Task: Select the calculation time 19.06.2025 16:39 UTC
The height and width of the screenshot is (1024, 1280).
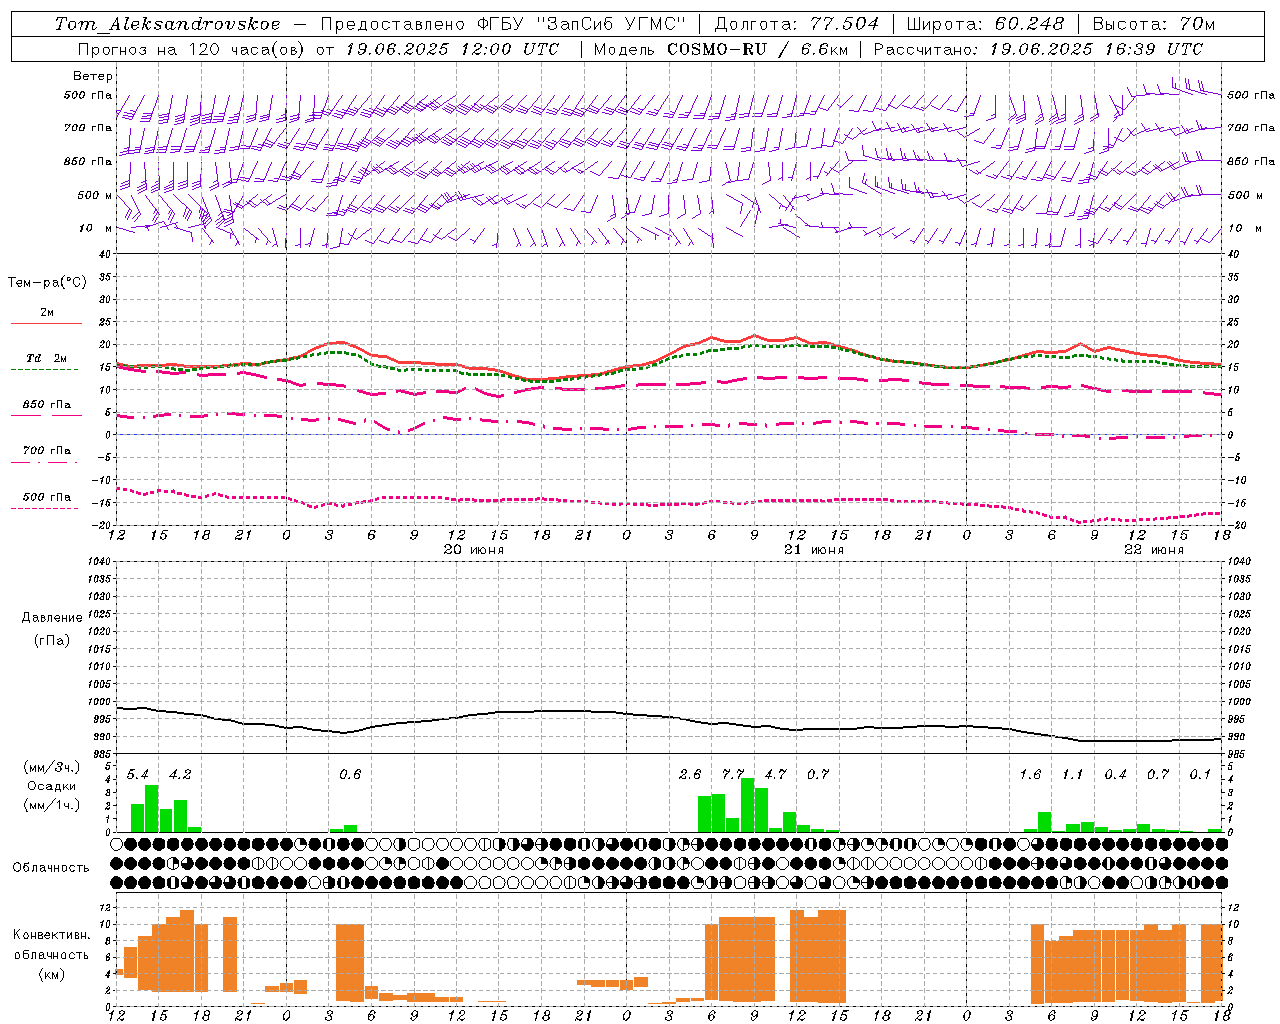Action: [1096, 49]
